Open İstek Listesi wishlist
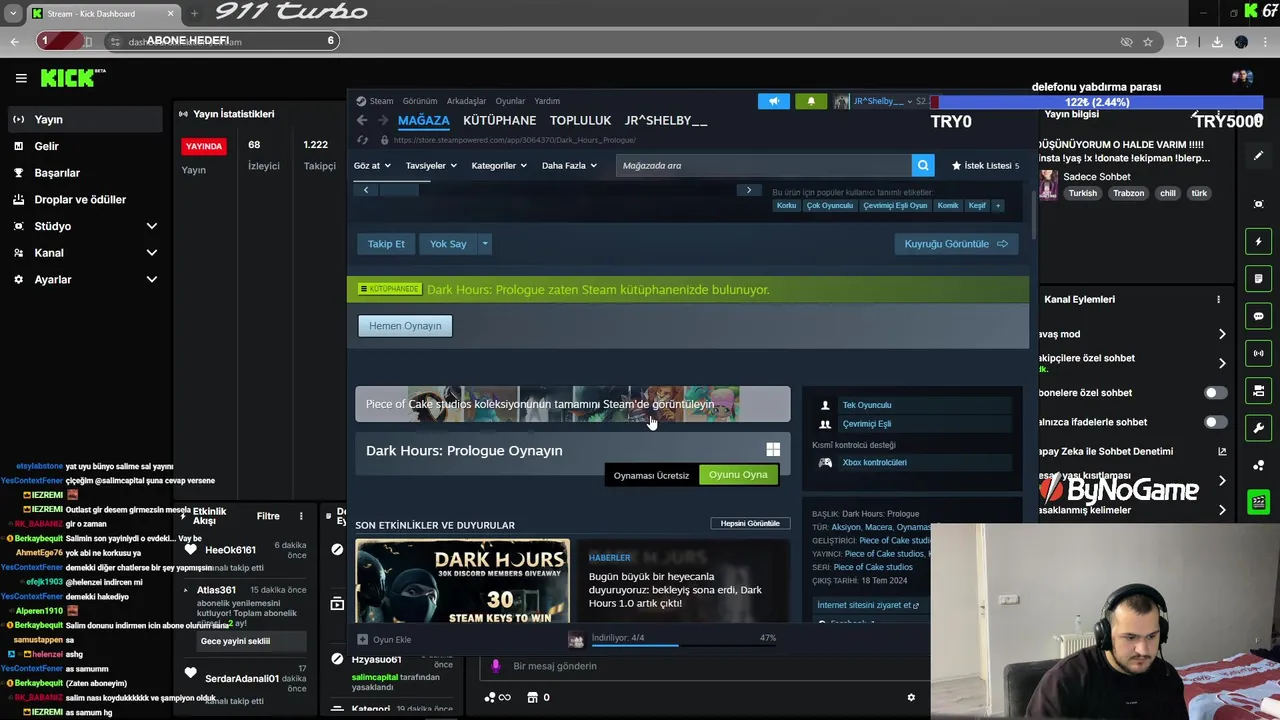The height and width of the screenshot is (720, 1280). (x=985, y=165)
